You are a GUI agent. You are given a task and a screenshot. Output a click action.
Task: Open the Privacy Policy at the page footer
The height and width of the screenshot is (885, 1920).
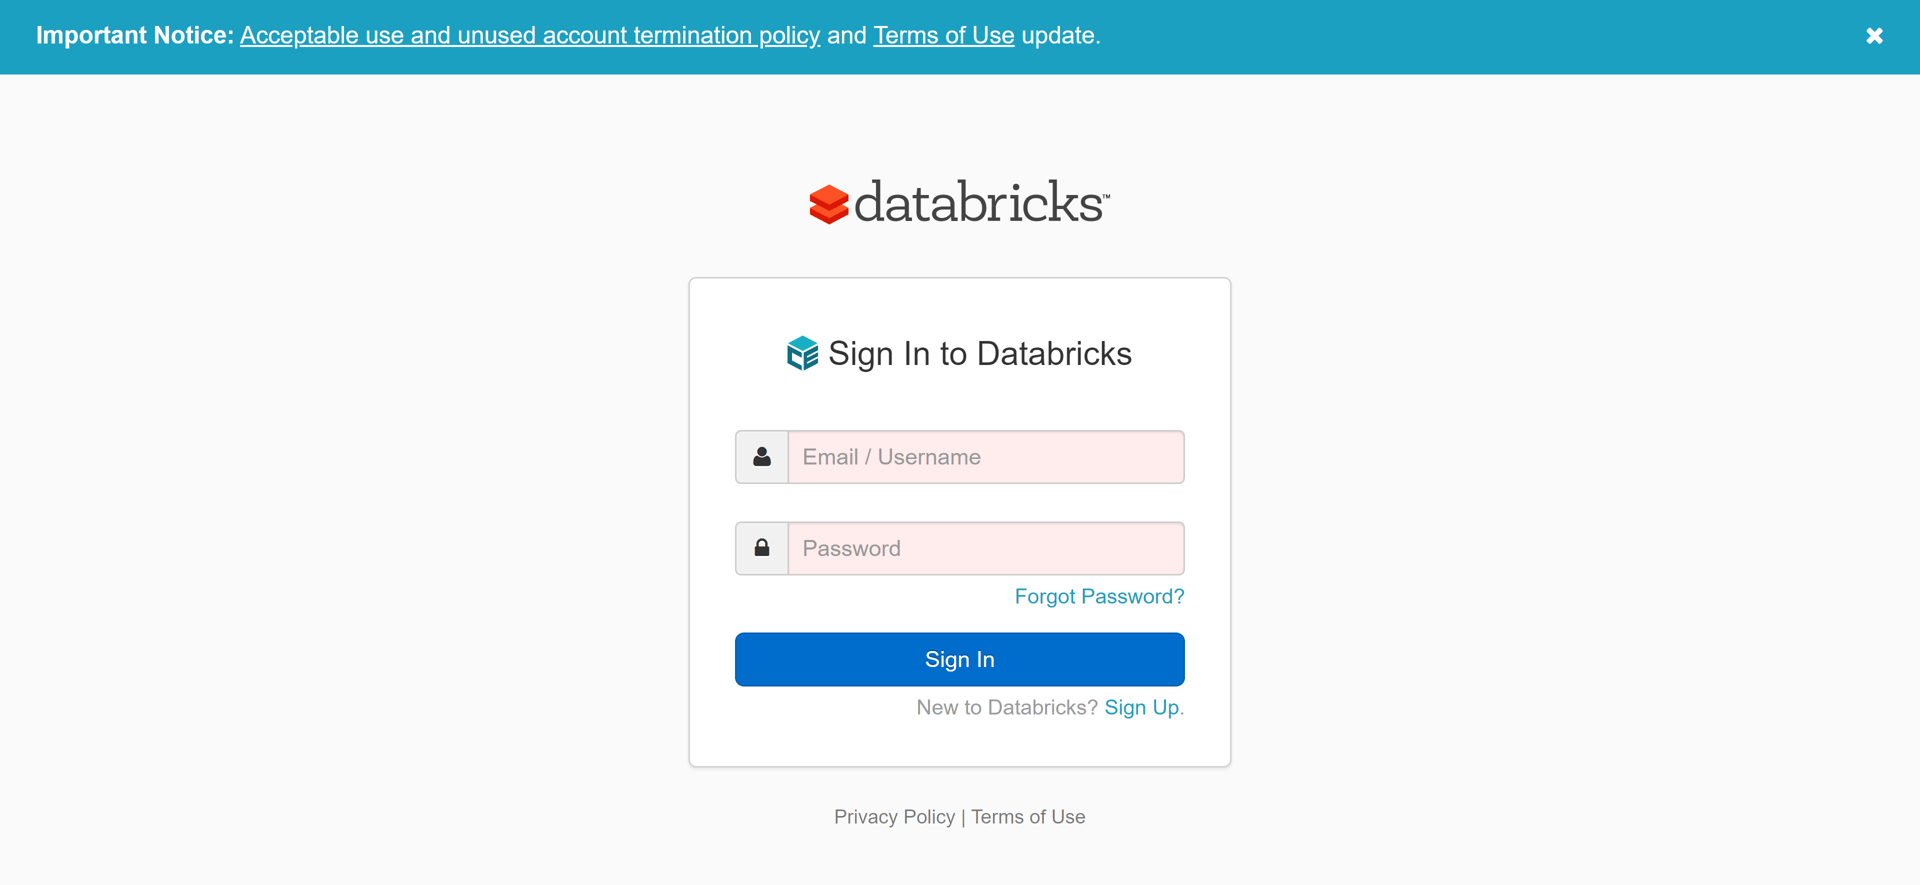(894, 817)
